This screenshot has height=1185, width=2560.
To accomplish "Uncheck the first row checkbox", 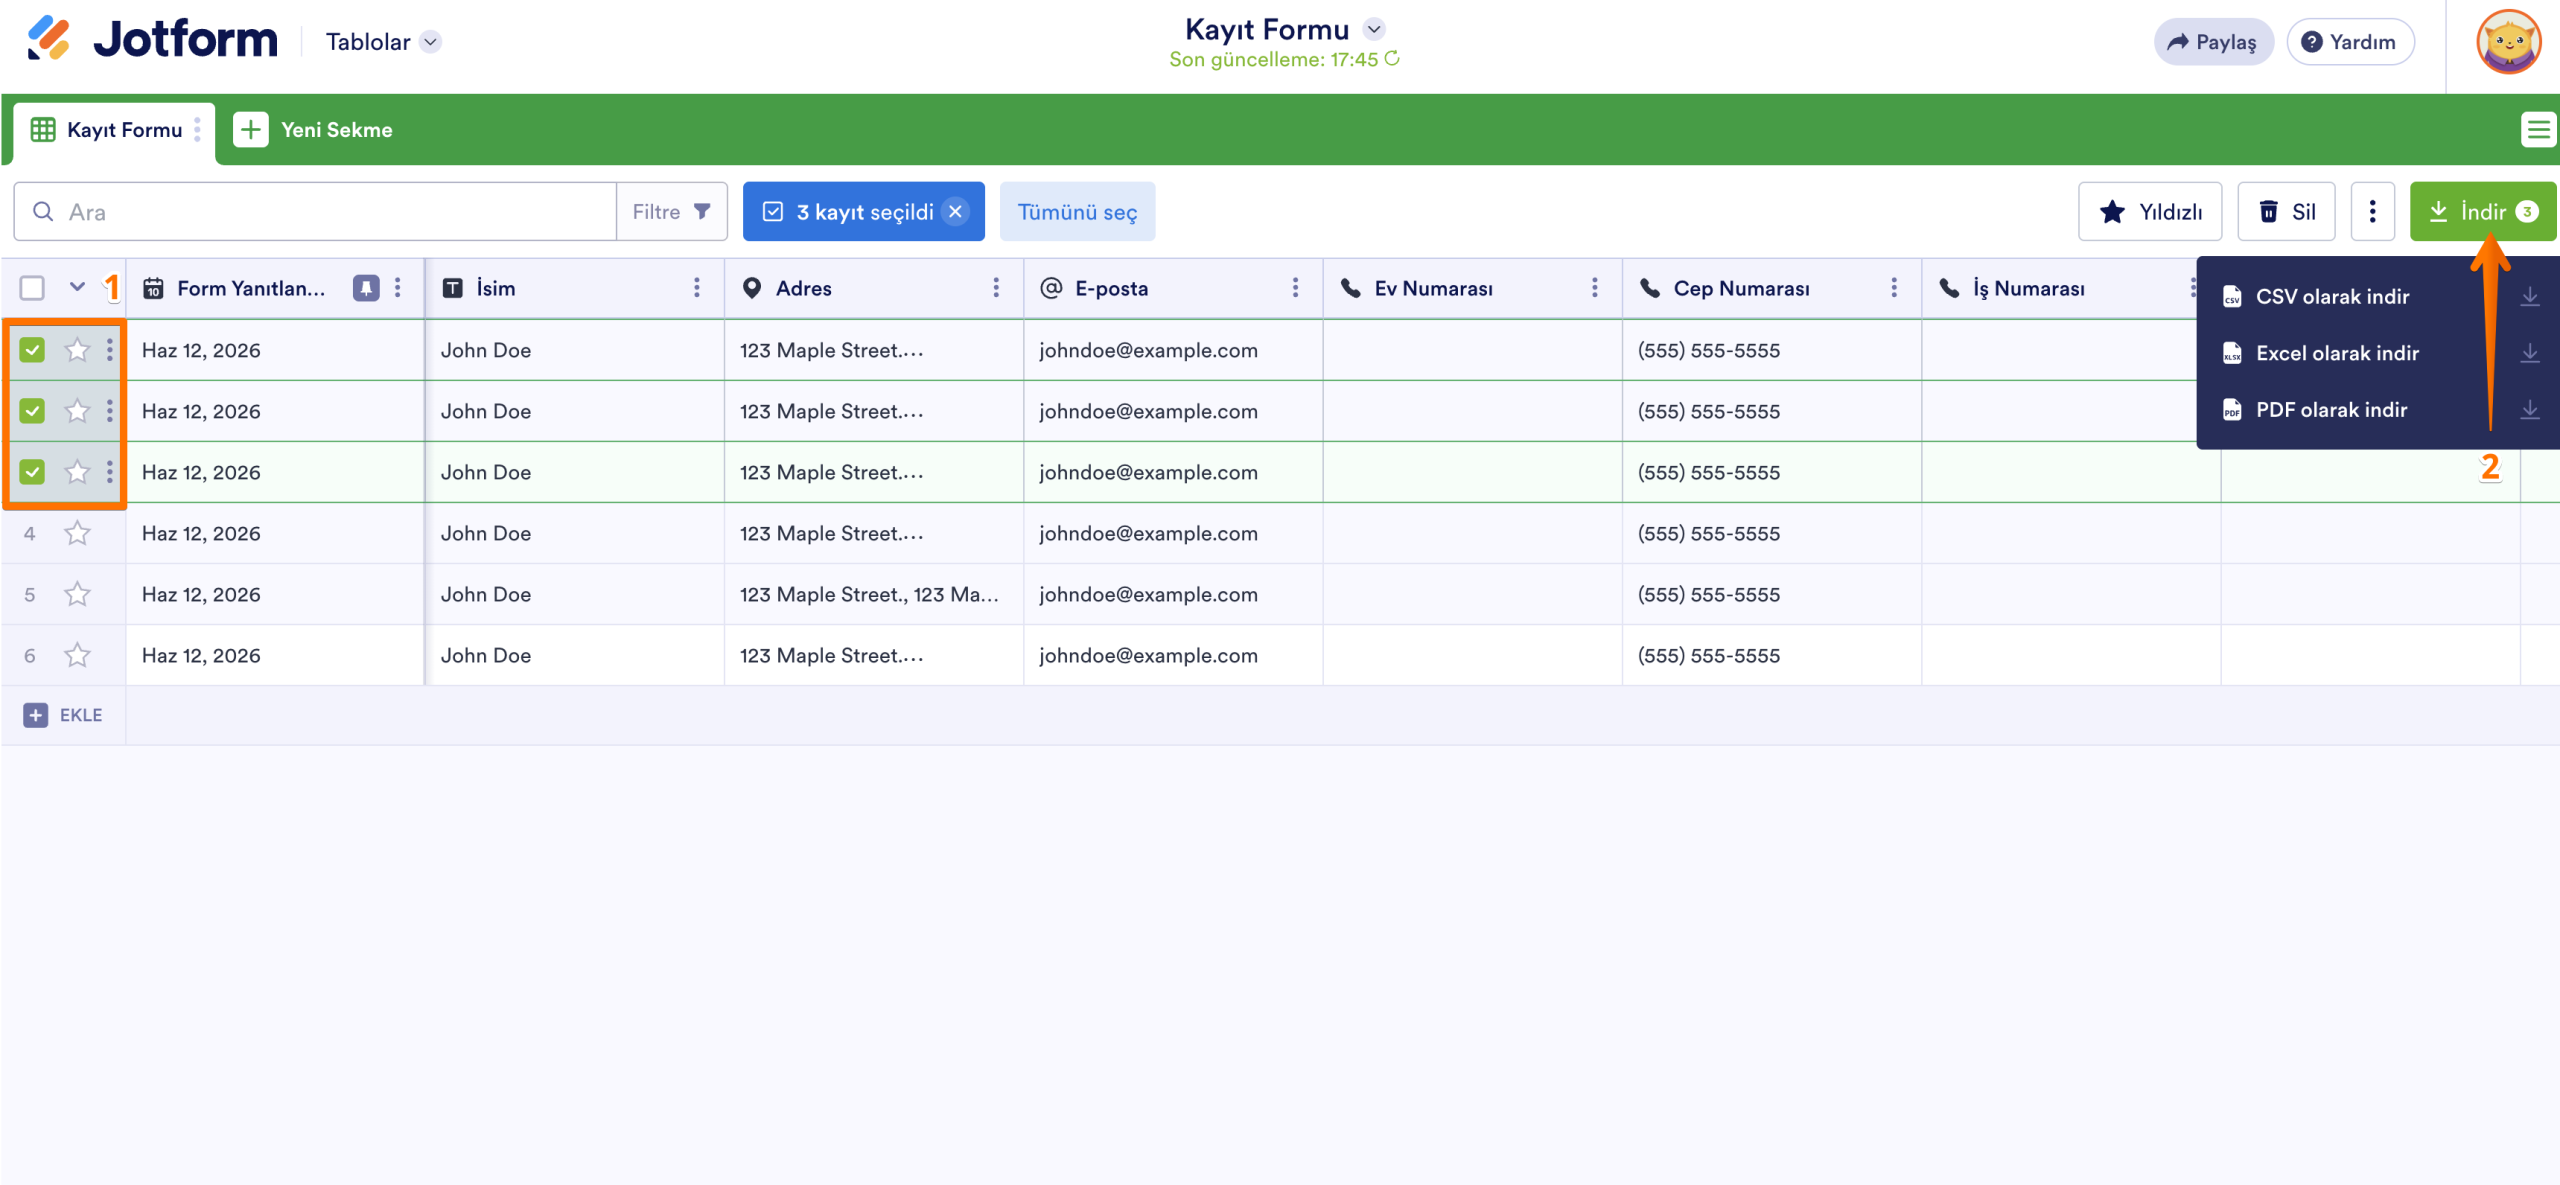I will [32, 350].
